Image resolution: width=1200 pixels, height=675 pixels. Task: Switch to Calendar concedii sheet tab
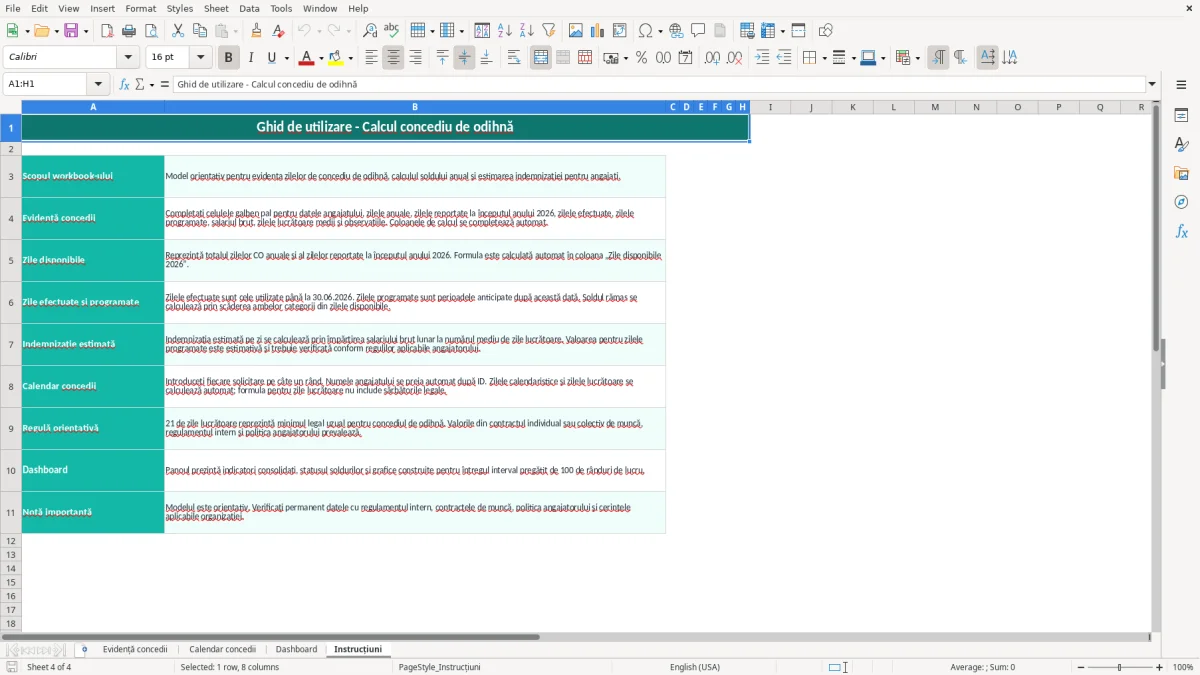[222, 650]
